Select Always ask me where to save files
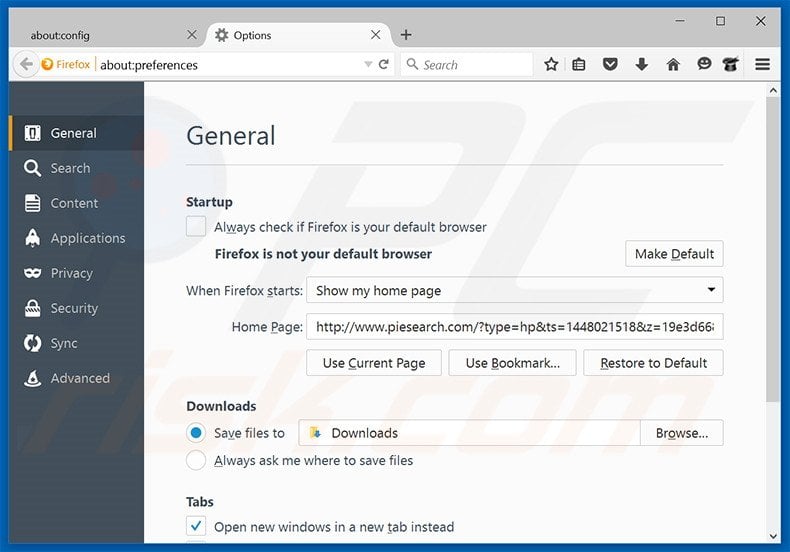 (x=196, y=461)
